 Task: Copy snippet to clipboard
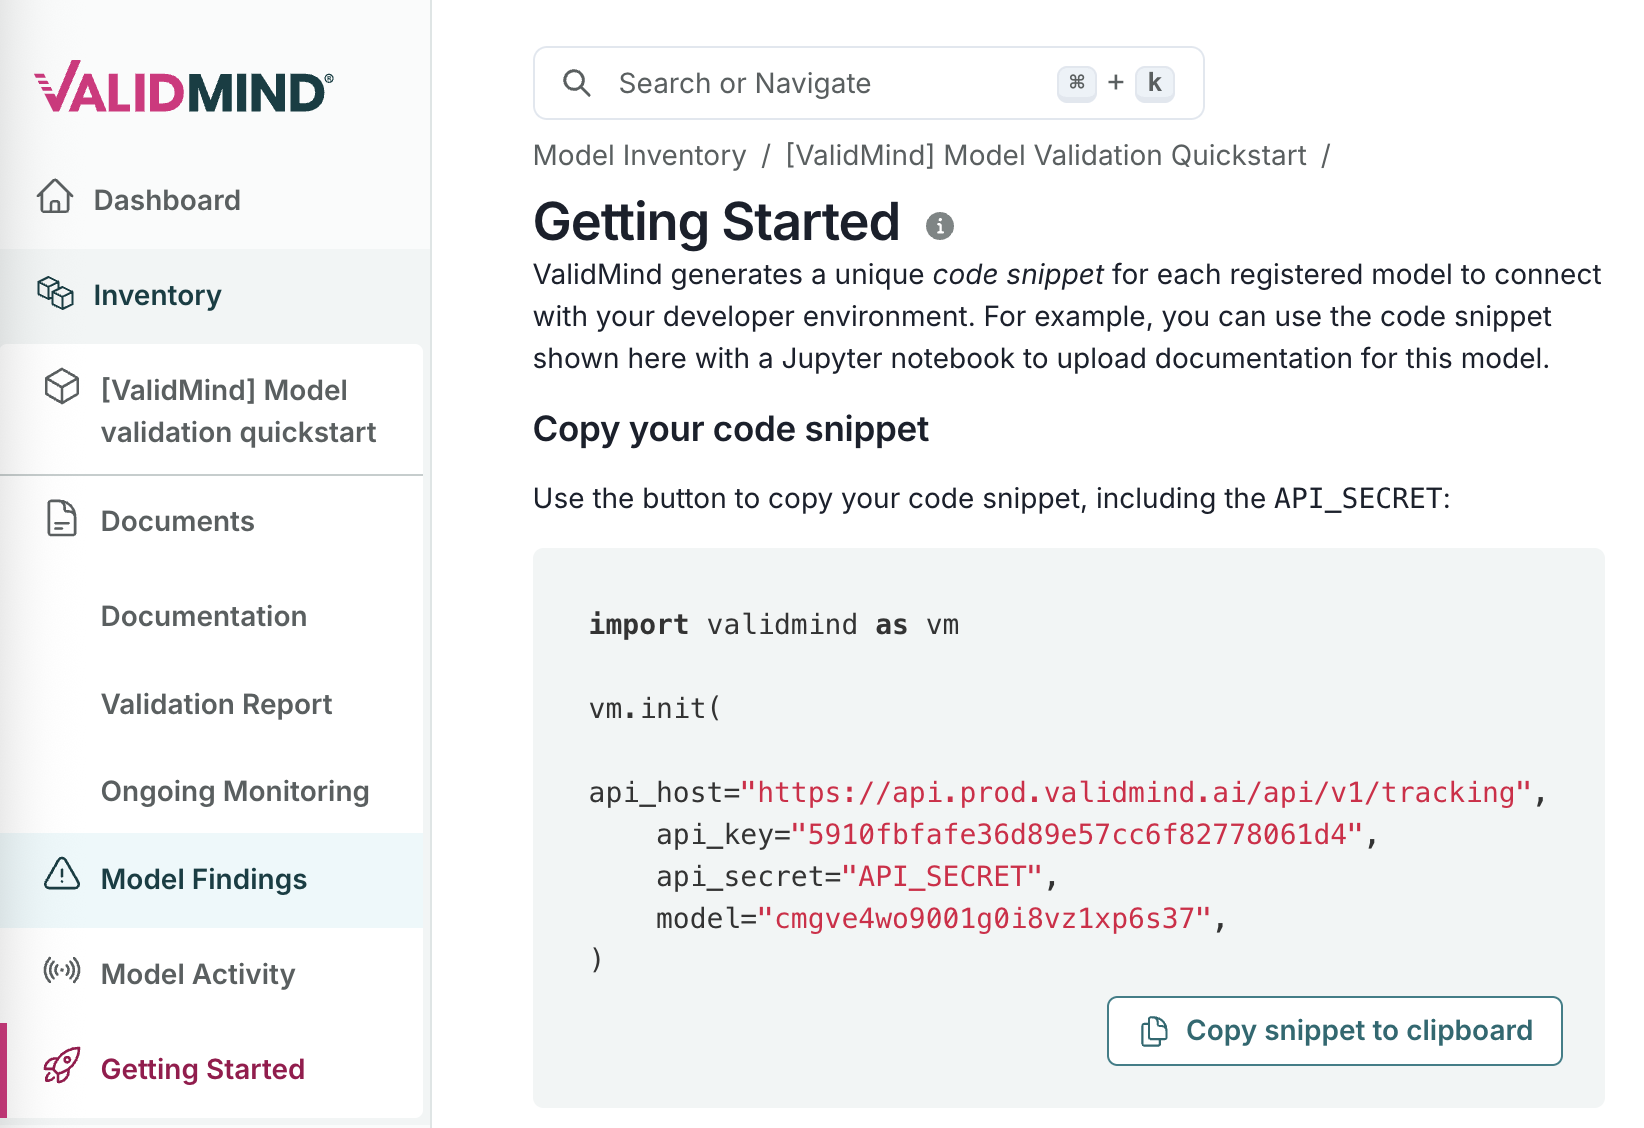pyautogui.click(x=1334, y=1030)
